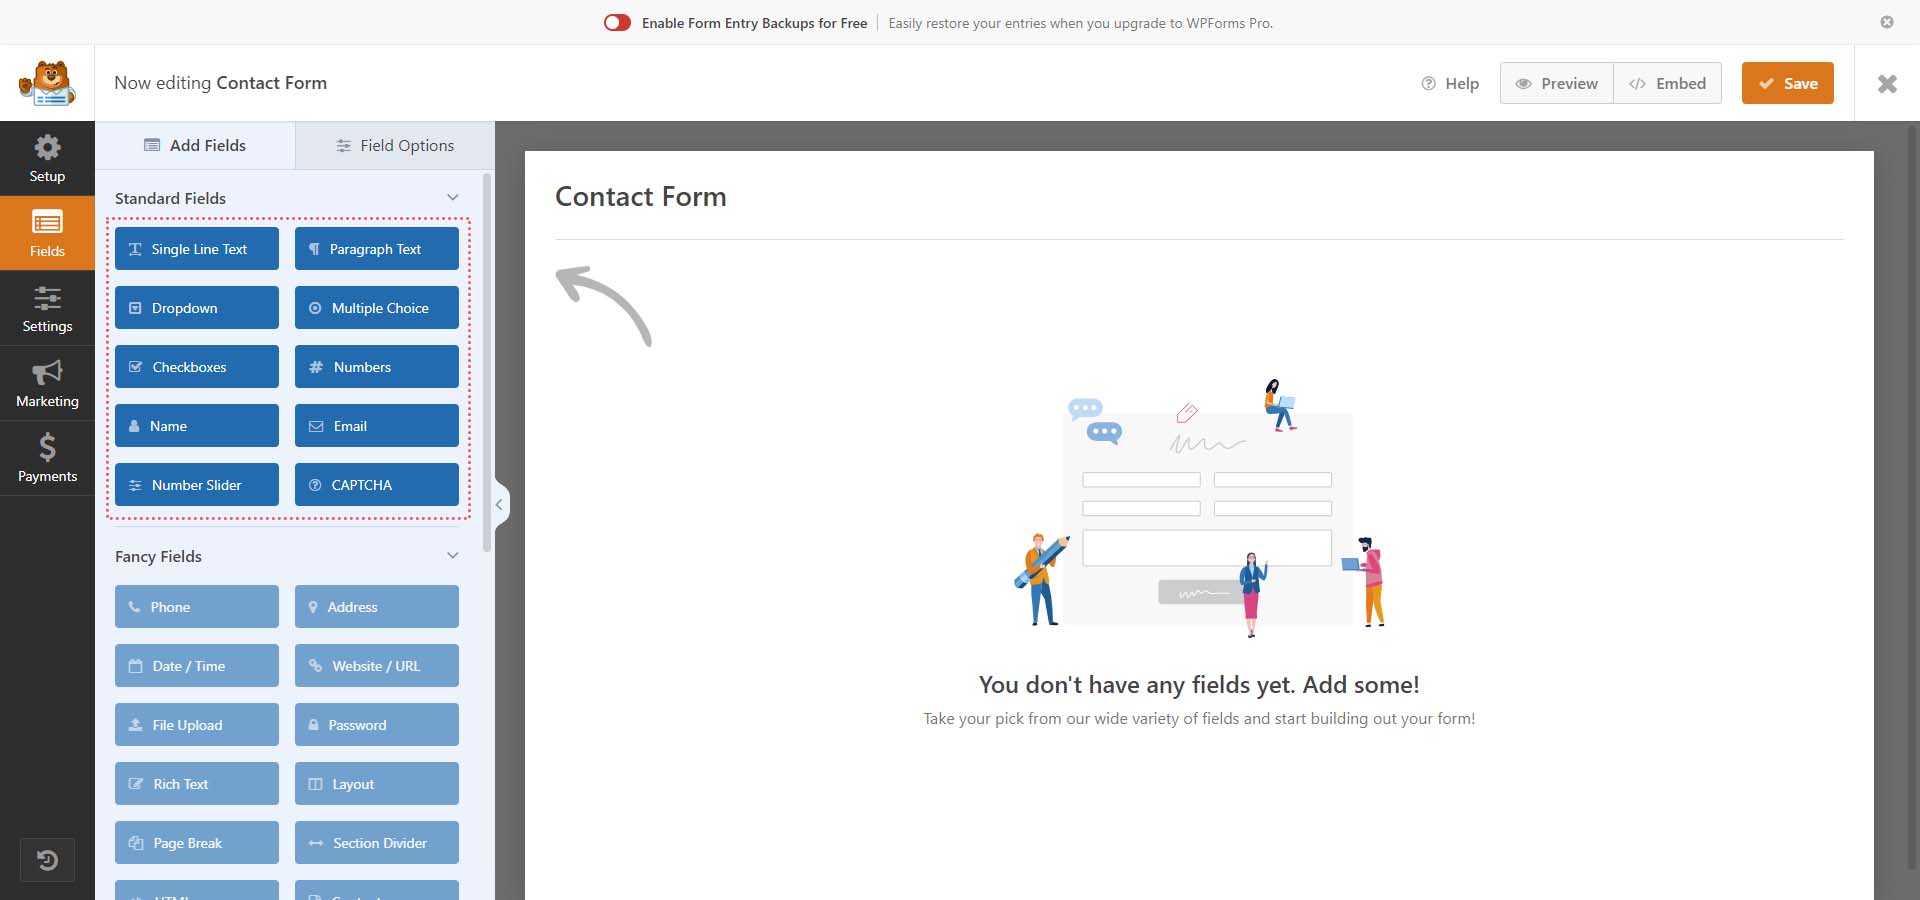Add an Email field
Viewport: 1920px width, 900px height.
pyautogui.click(x=376, y=425)
